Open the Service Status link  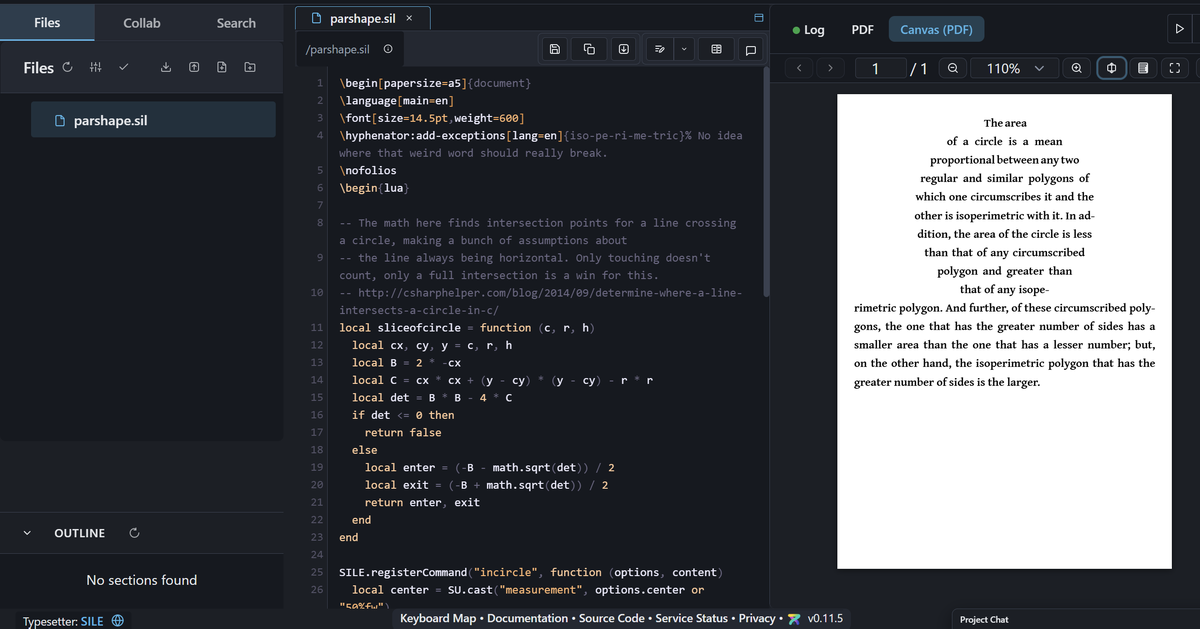coord(692,618)
